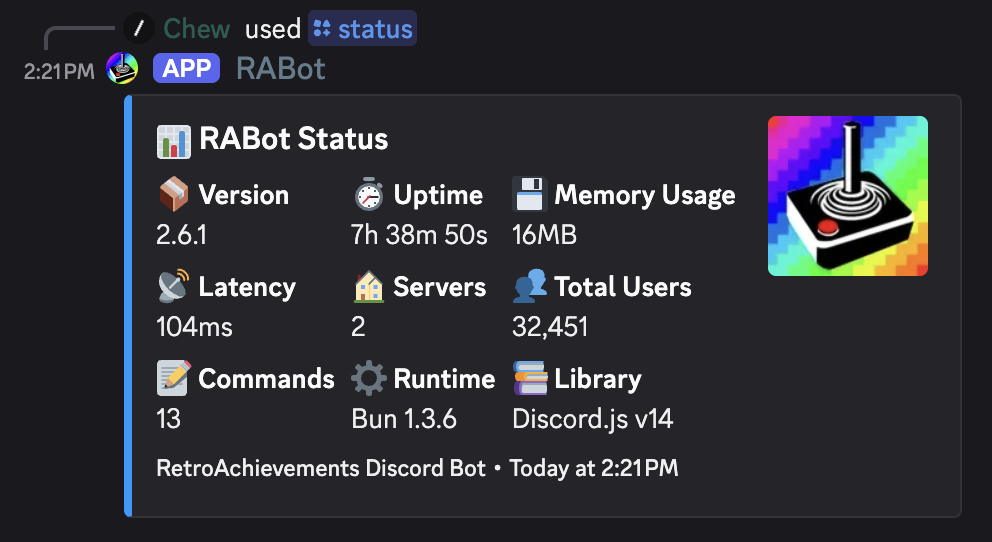992x542 pixels.
Task: Click the Latency field label
Action: pyautogui.click(x=247, y=287)
